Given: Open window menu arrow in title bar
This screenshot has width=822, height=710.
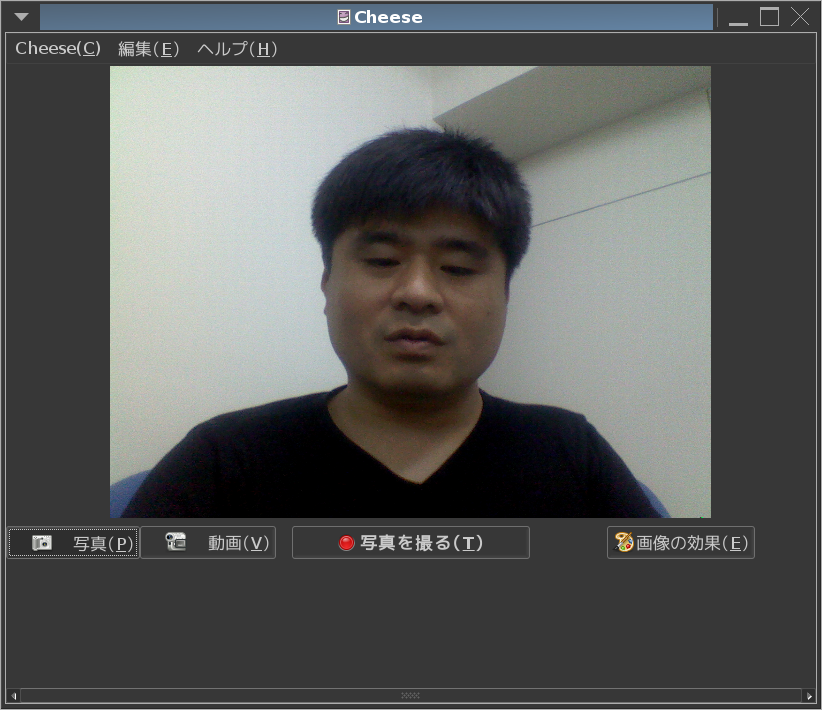Looking at the screenshot, I should tap(21, 17).
